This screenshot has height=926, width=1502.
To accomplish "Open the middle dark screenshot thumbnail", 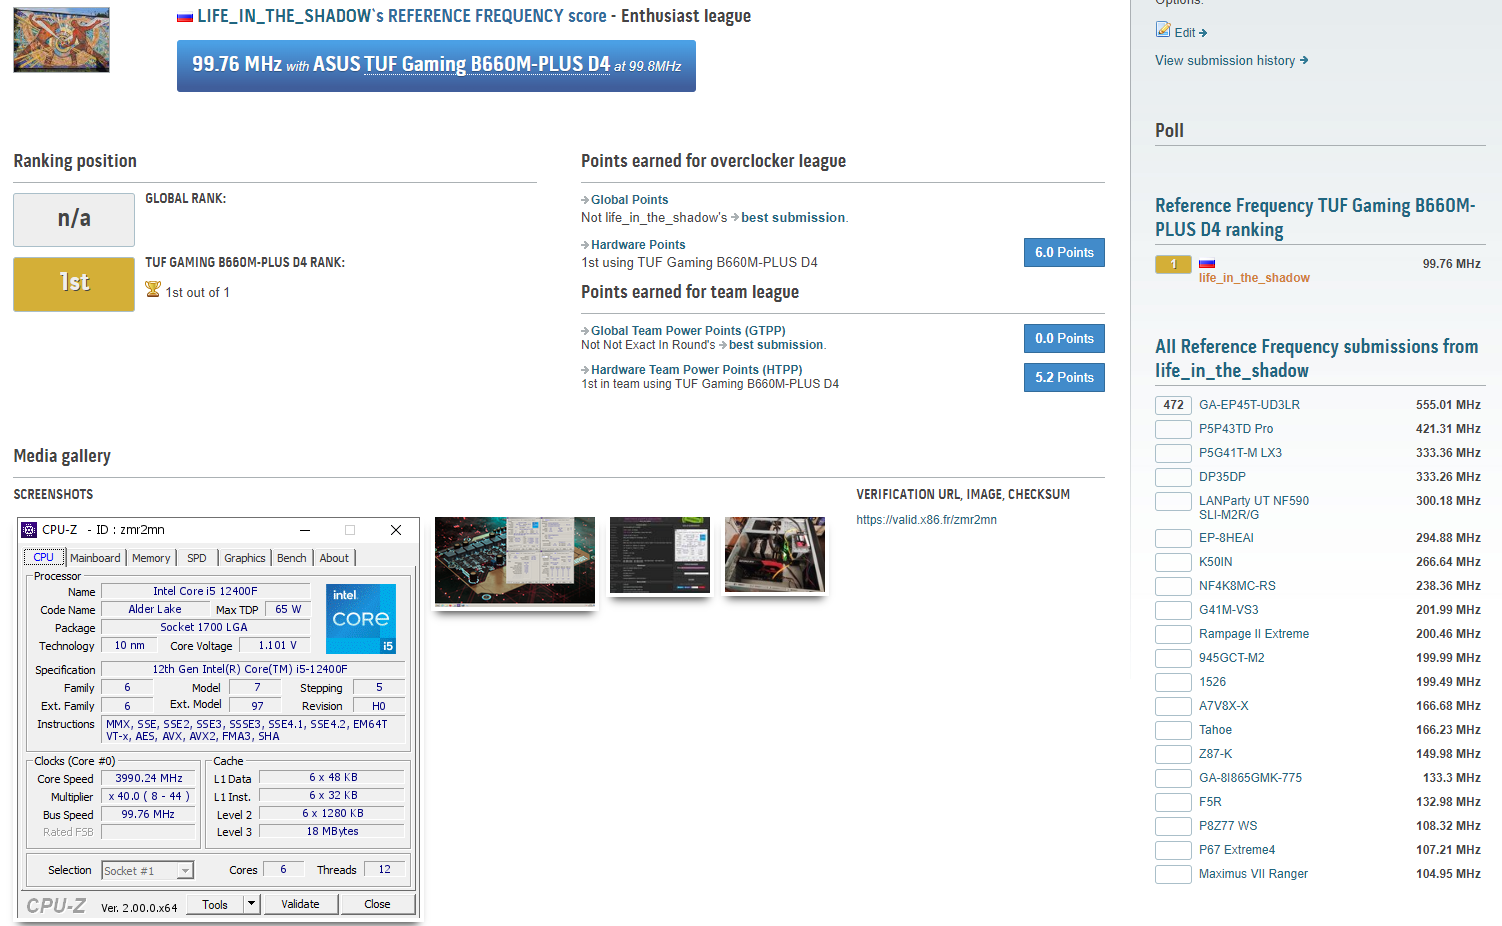I will click(660, 555).
